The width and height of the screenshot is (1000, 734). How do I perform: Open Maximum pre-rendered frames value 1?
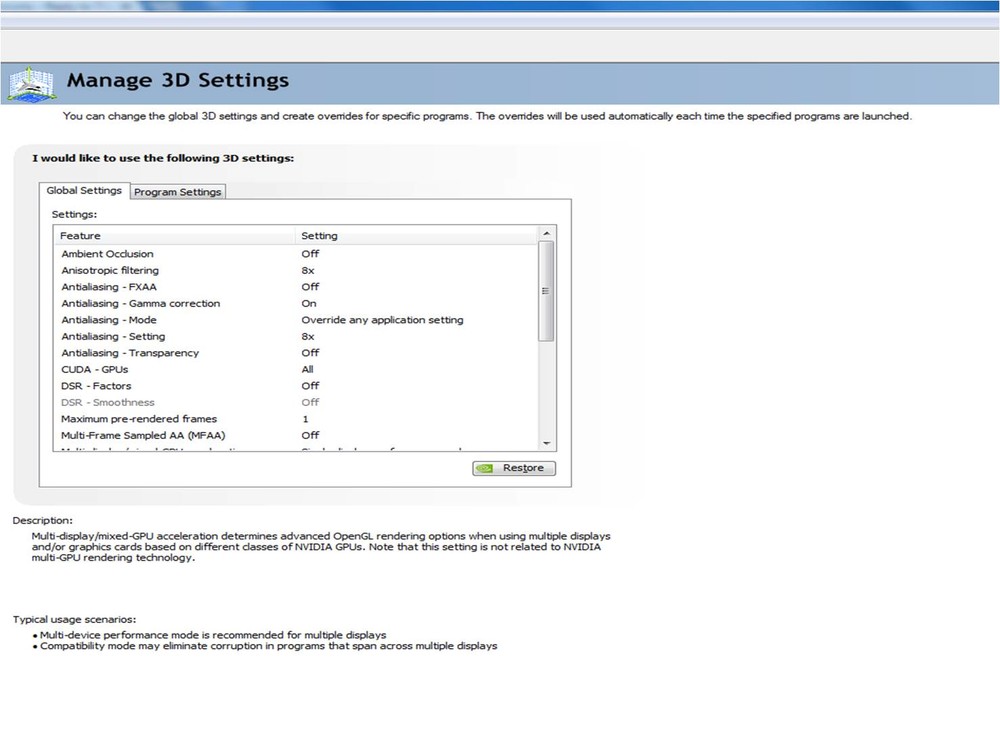[305, 419]
